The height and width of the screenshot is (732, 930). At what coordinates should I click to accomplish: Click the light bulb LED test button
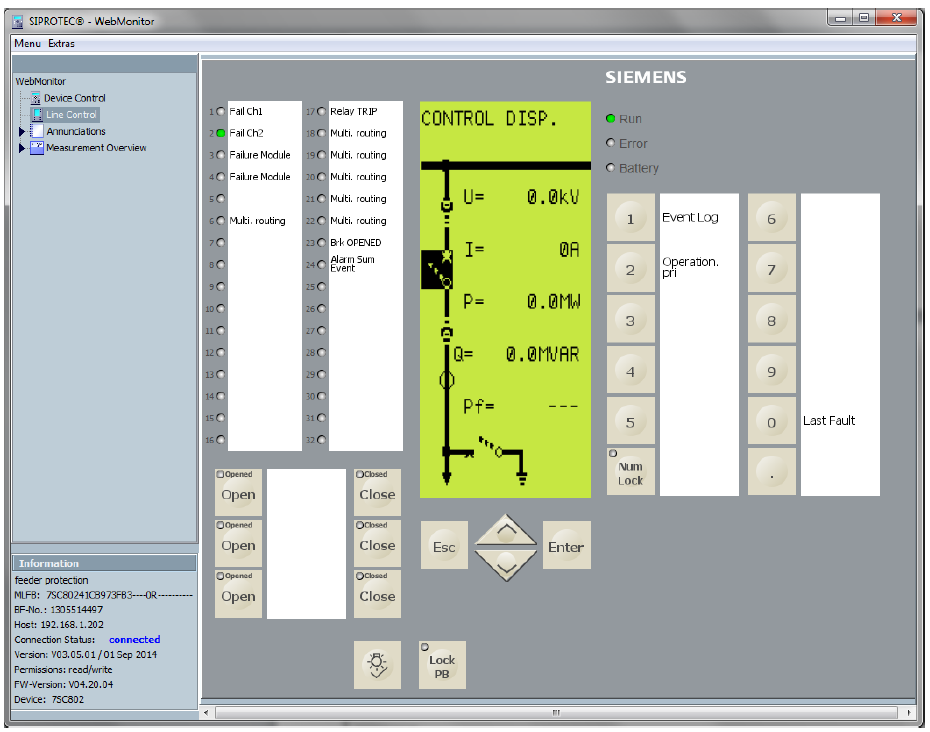[x=377, y=664]
